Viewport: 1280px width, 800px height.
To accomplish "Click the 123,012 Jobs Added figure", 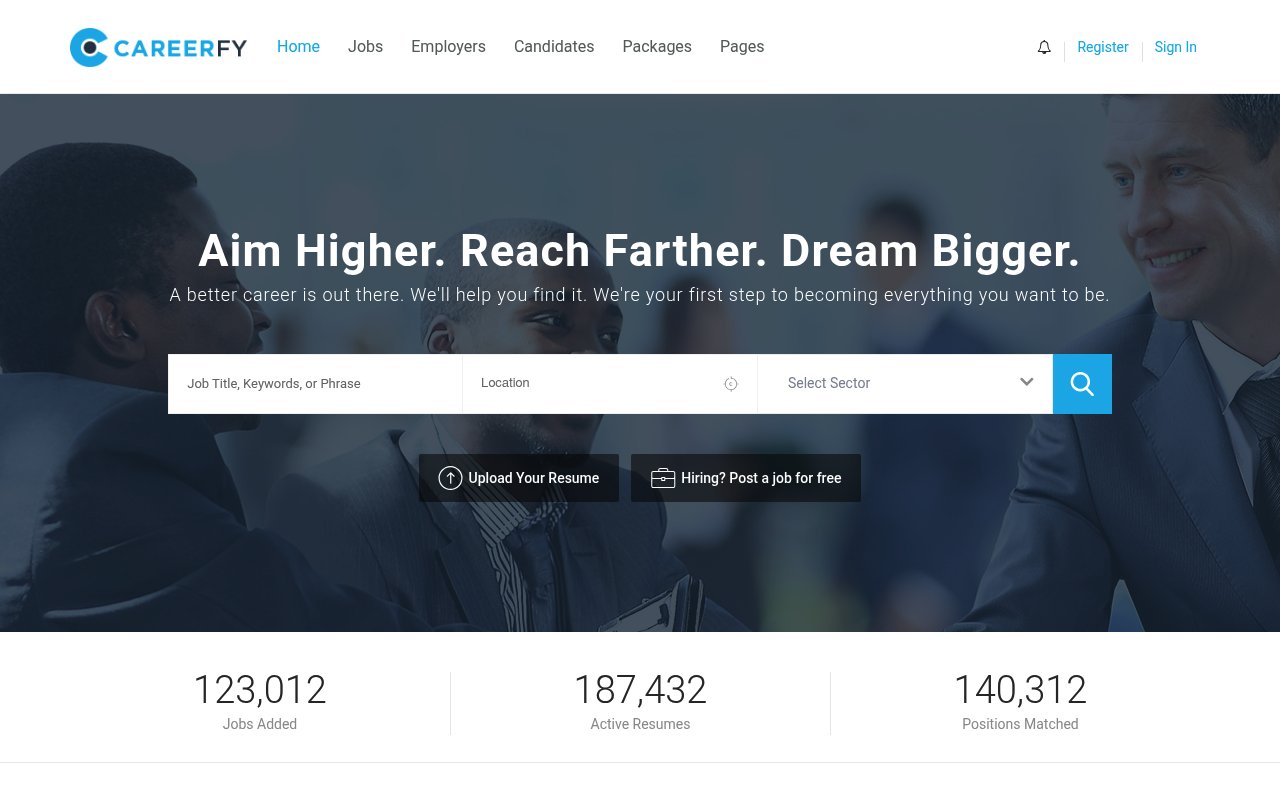I will [x=260, y=691].
